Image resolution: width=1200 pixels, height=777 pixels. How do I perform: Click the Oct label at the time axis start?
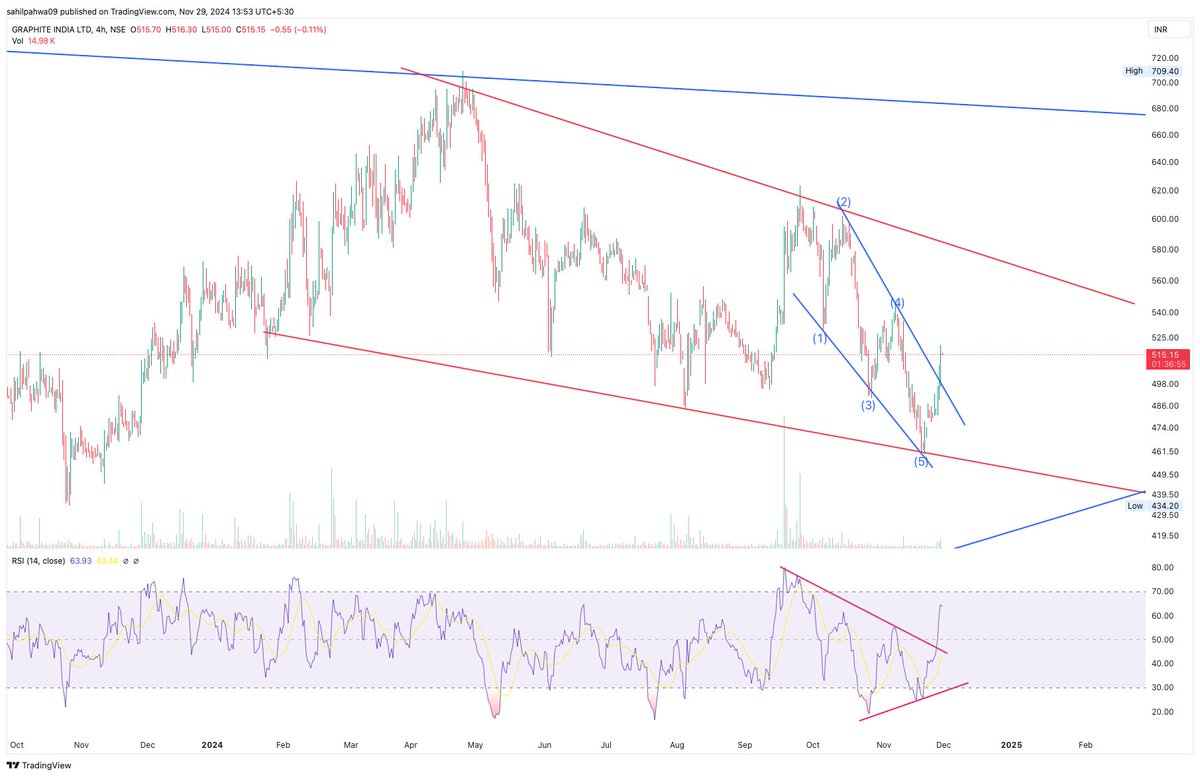16,744
